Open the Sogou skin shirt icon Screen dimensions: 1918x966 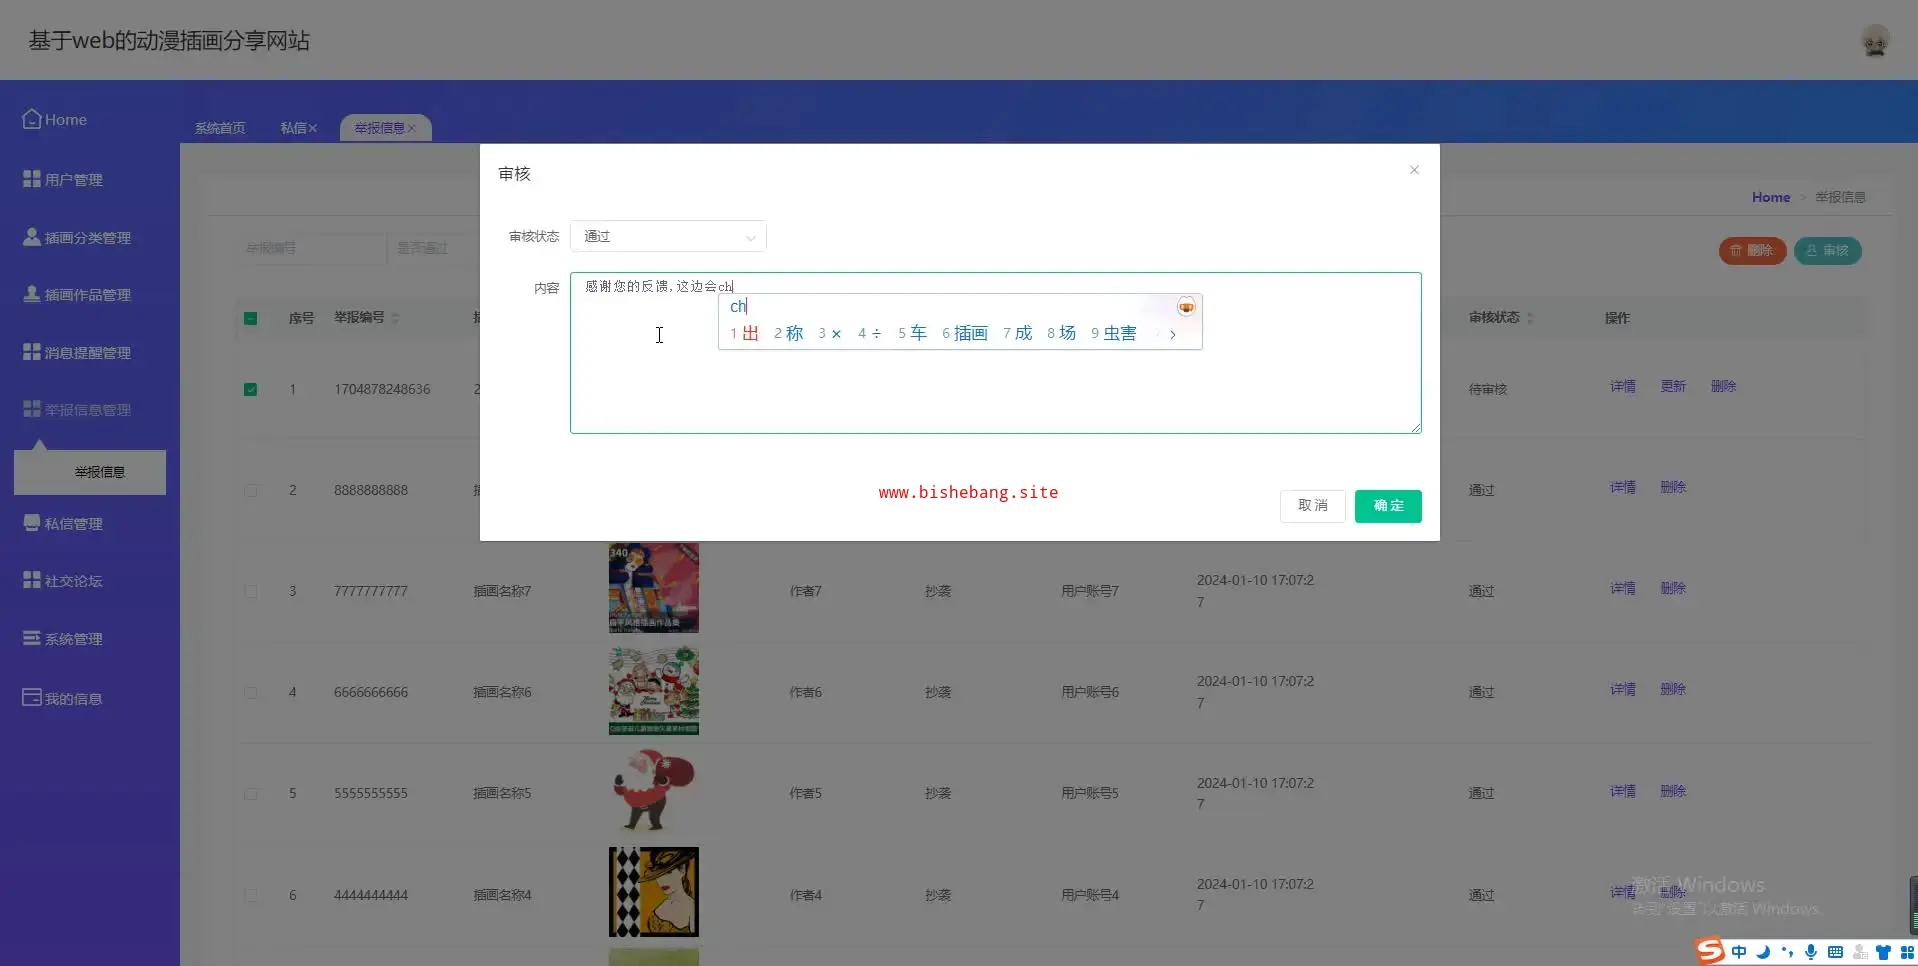point(1883,952)
